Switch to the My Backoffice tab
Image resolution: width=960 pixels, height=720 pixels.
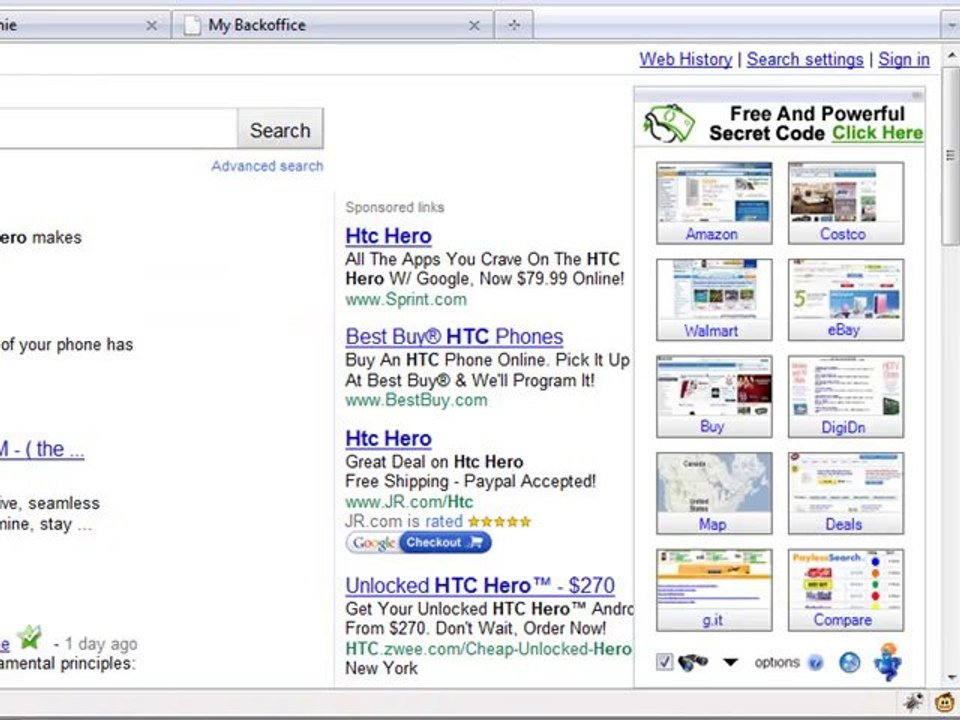coord(332,25)
